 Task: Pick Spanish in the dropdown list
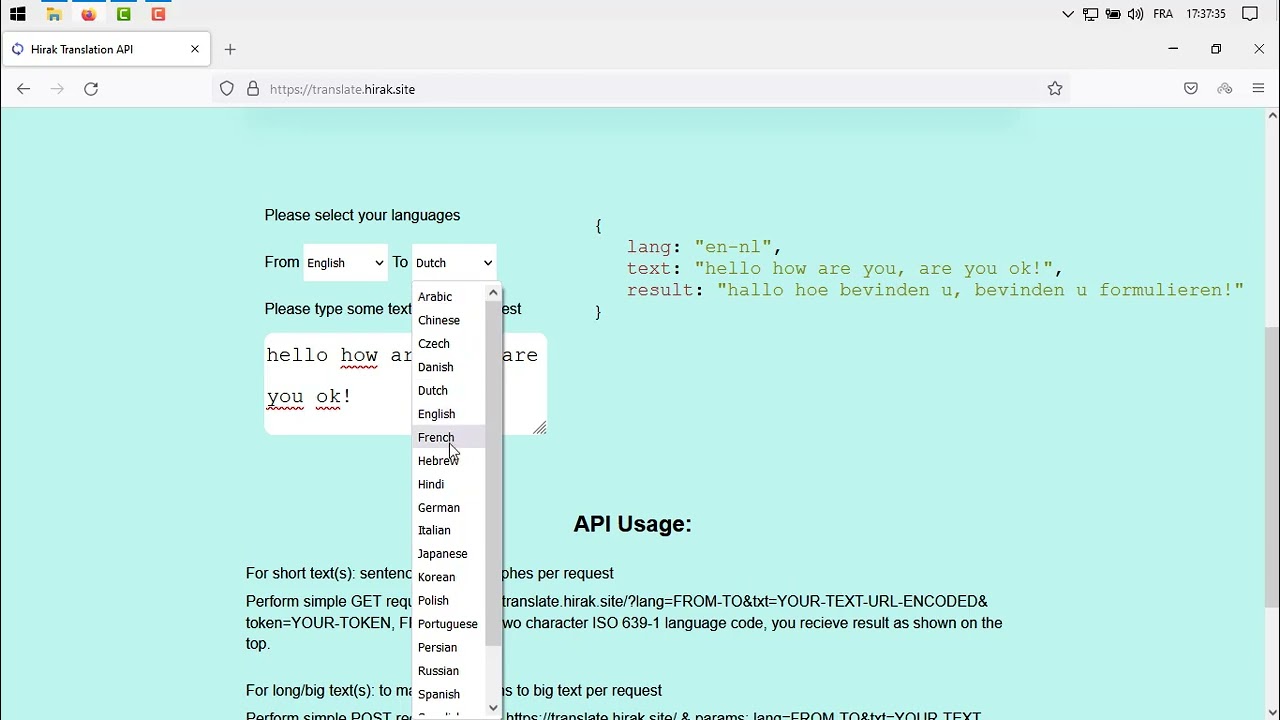point(449,694)
